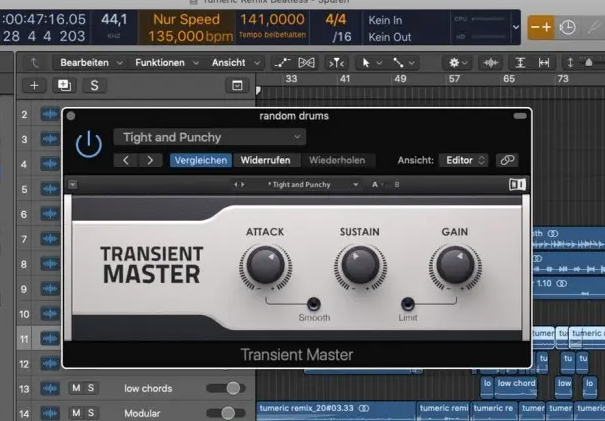
Task: Open the inner Tight and Punchy preset list
Action: point(313,184)
